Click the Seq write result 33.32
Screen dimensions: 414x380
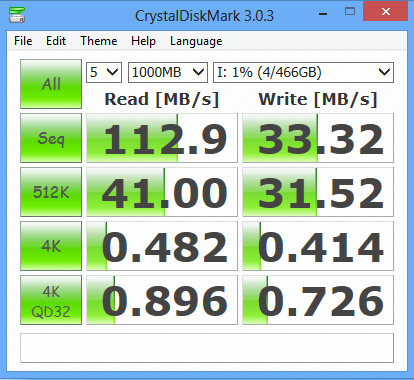pos(318,138)
